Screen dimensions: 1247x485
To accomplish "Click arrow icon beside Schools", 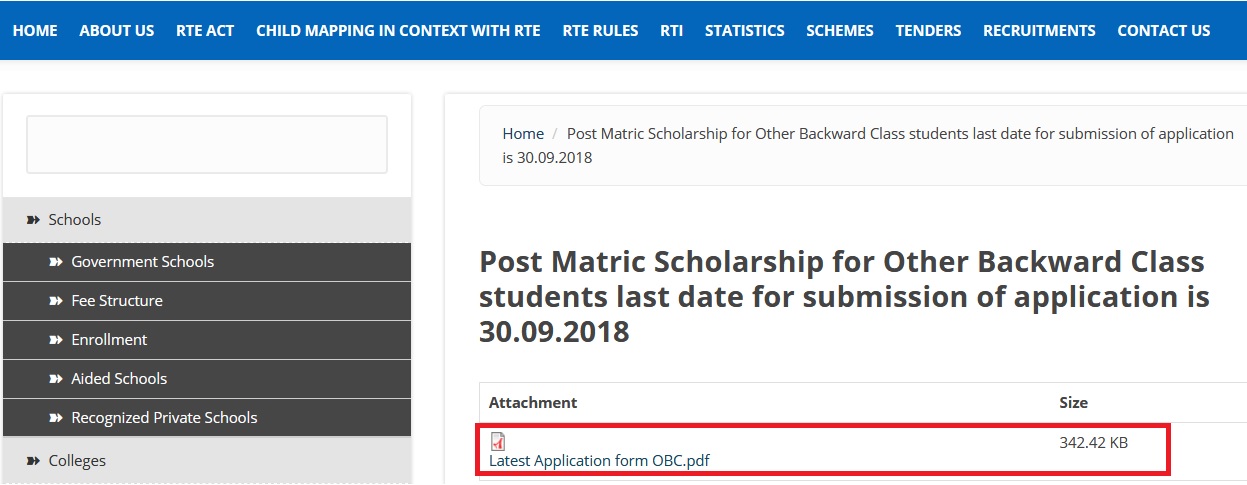I will pos(33,220).
